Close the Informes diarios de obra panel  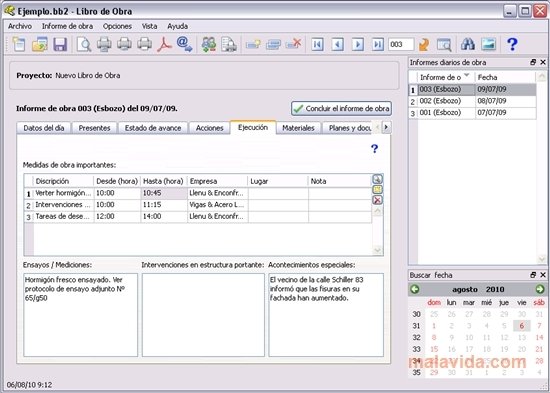click(543, 62)
